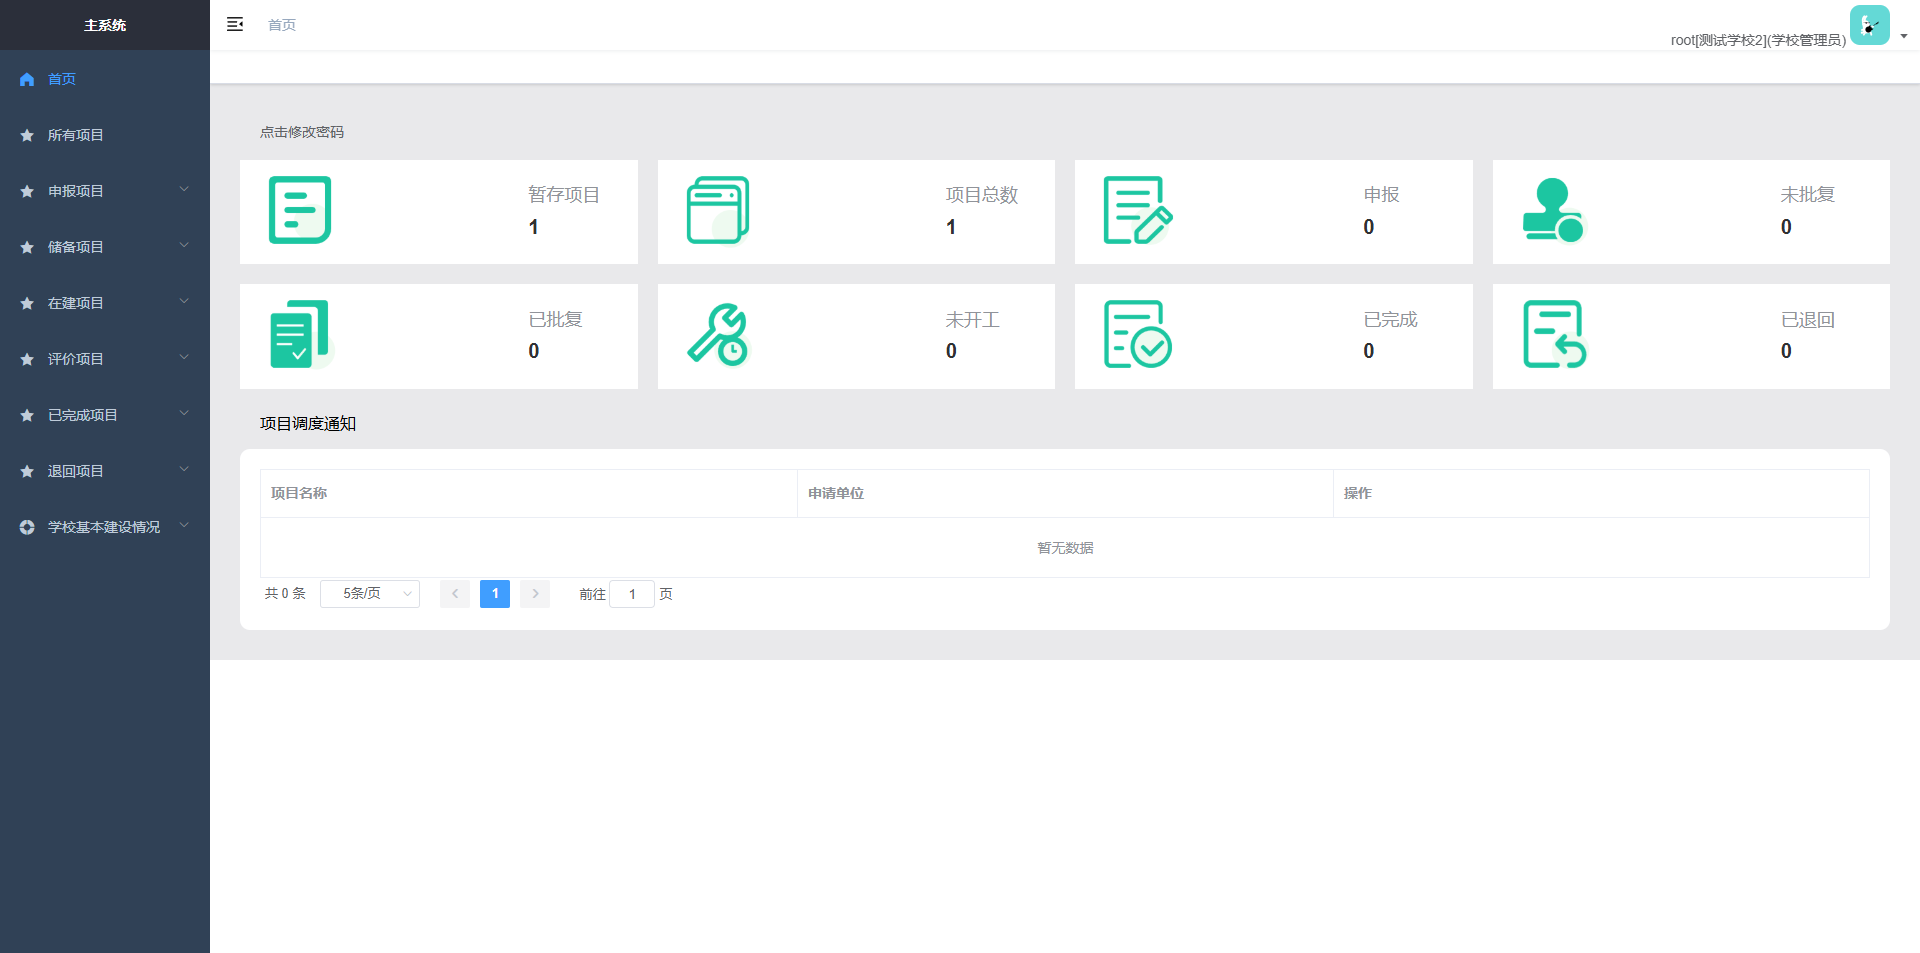Click the 已退回 returned document icon
Screen dimensions: 1920x953
click(x=1554, y=335)
